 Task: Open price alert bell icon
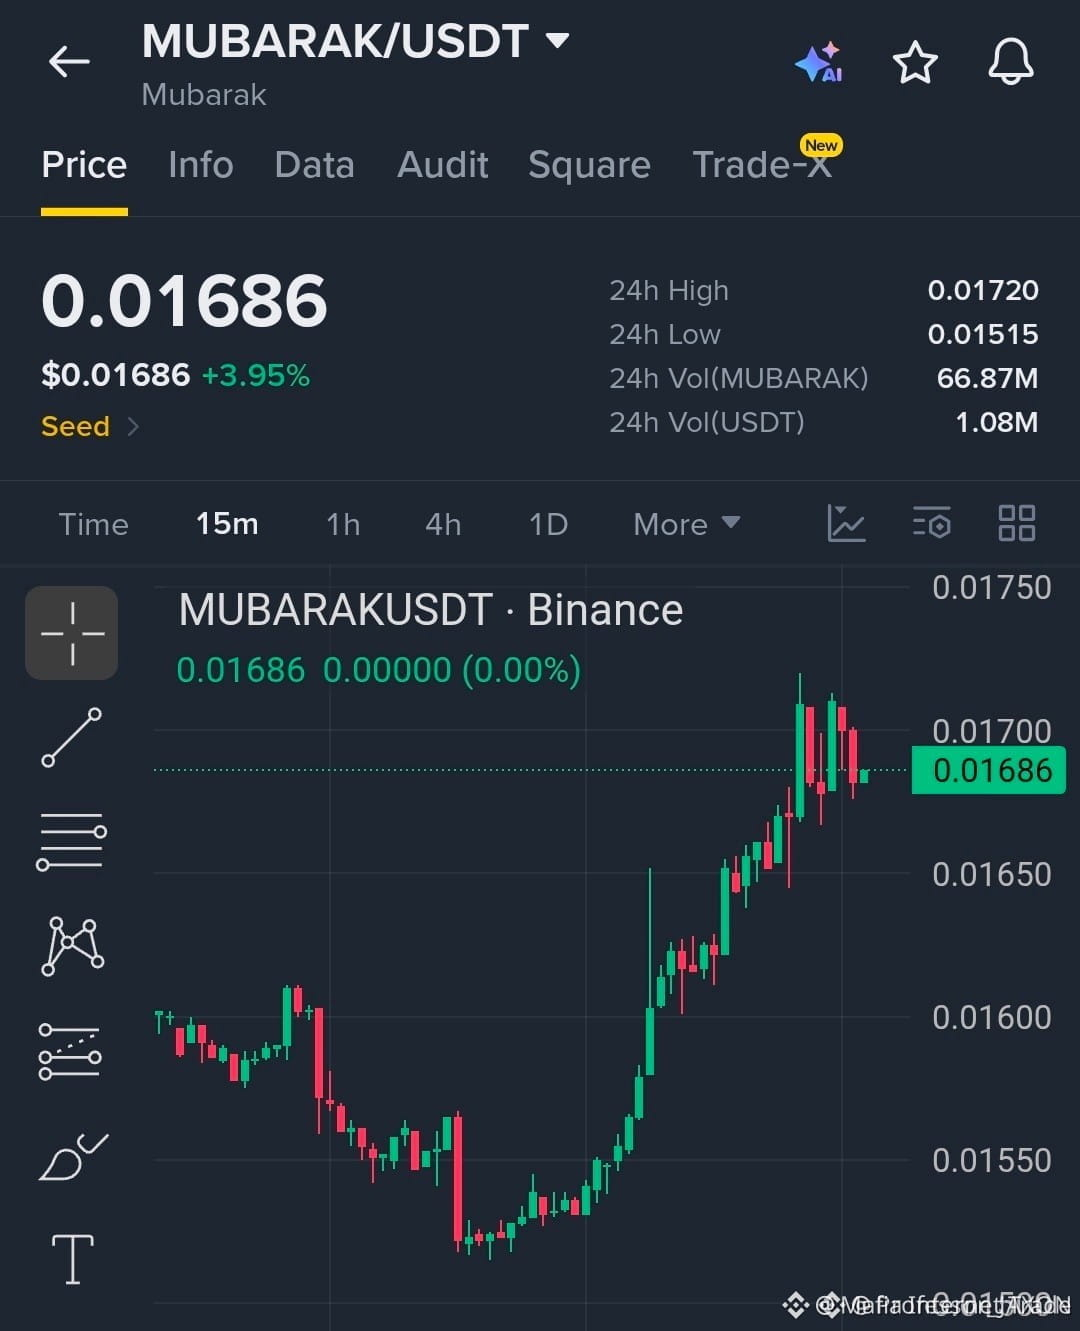(x=1011, y=62)
